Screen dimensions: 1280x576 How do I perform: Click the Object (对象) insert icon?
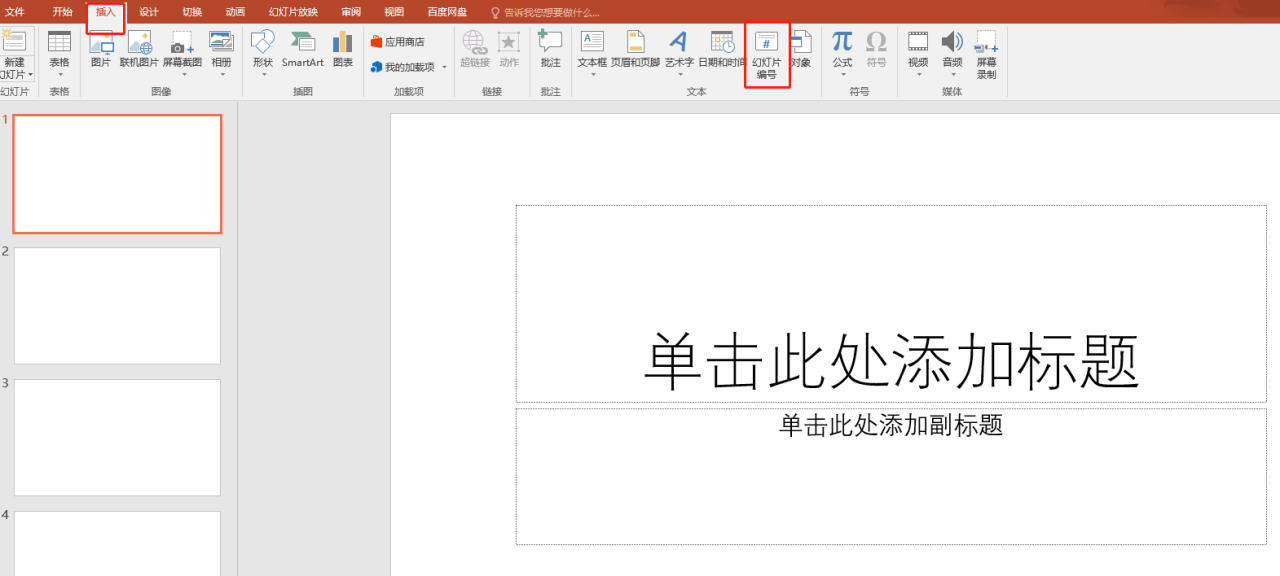click(x=801, y=43)
